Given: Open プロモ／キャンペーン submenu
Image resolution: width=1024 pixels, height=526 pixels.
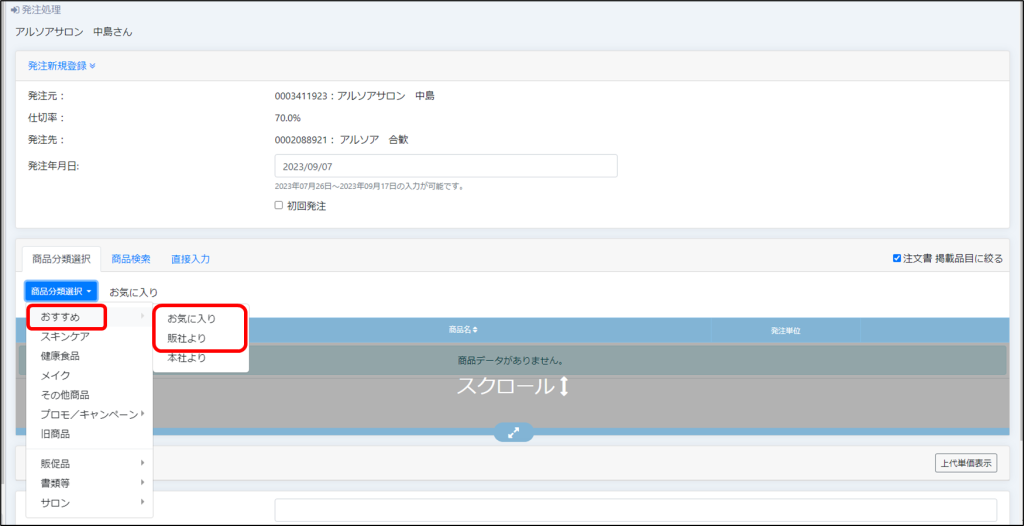Looking at the screenshot, I should (90, 414).
